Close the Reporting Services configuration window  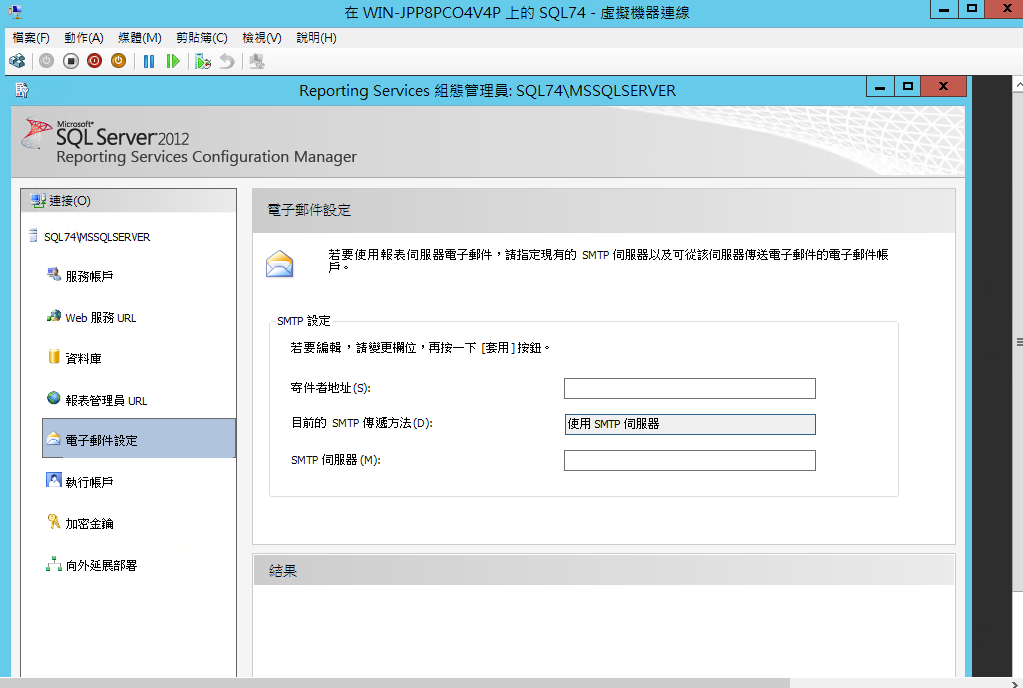tap(943, 86)
